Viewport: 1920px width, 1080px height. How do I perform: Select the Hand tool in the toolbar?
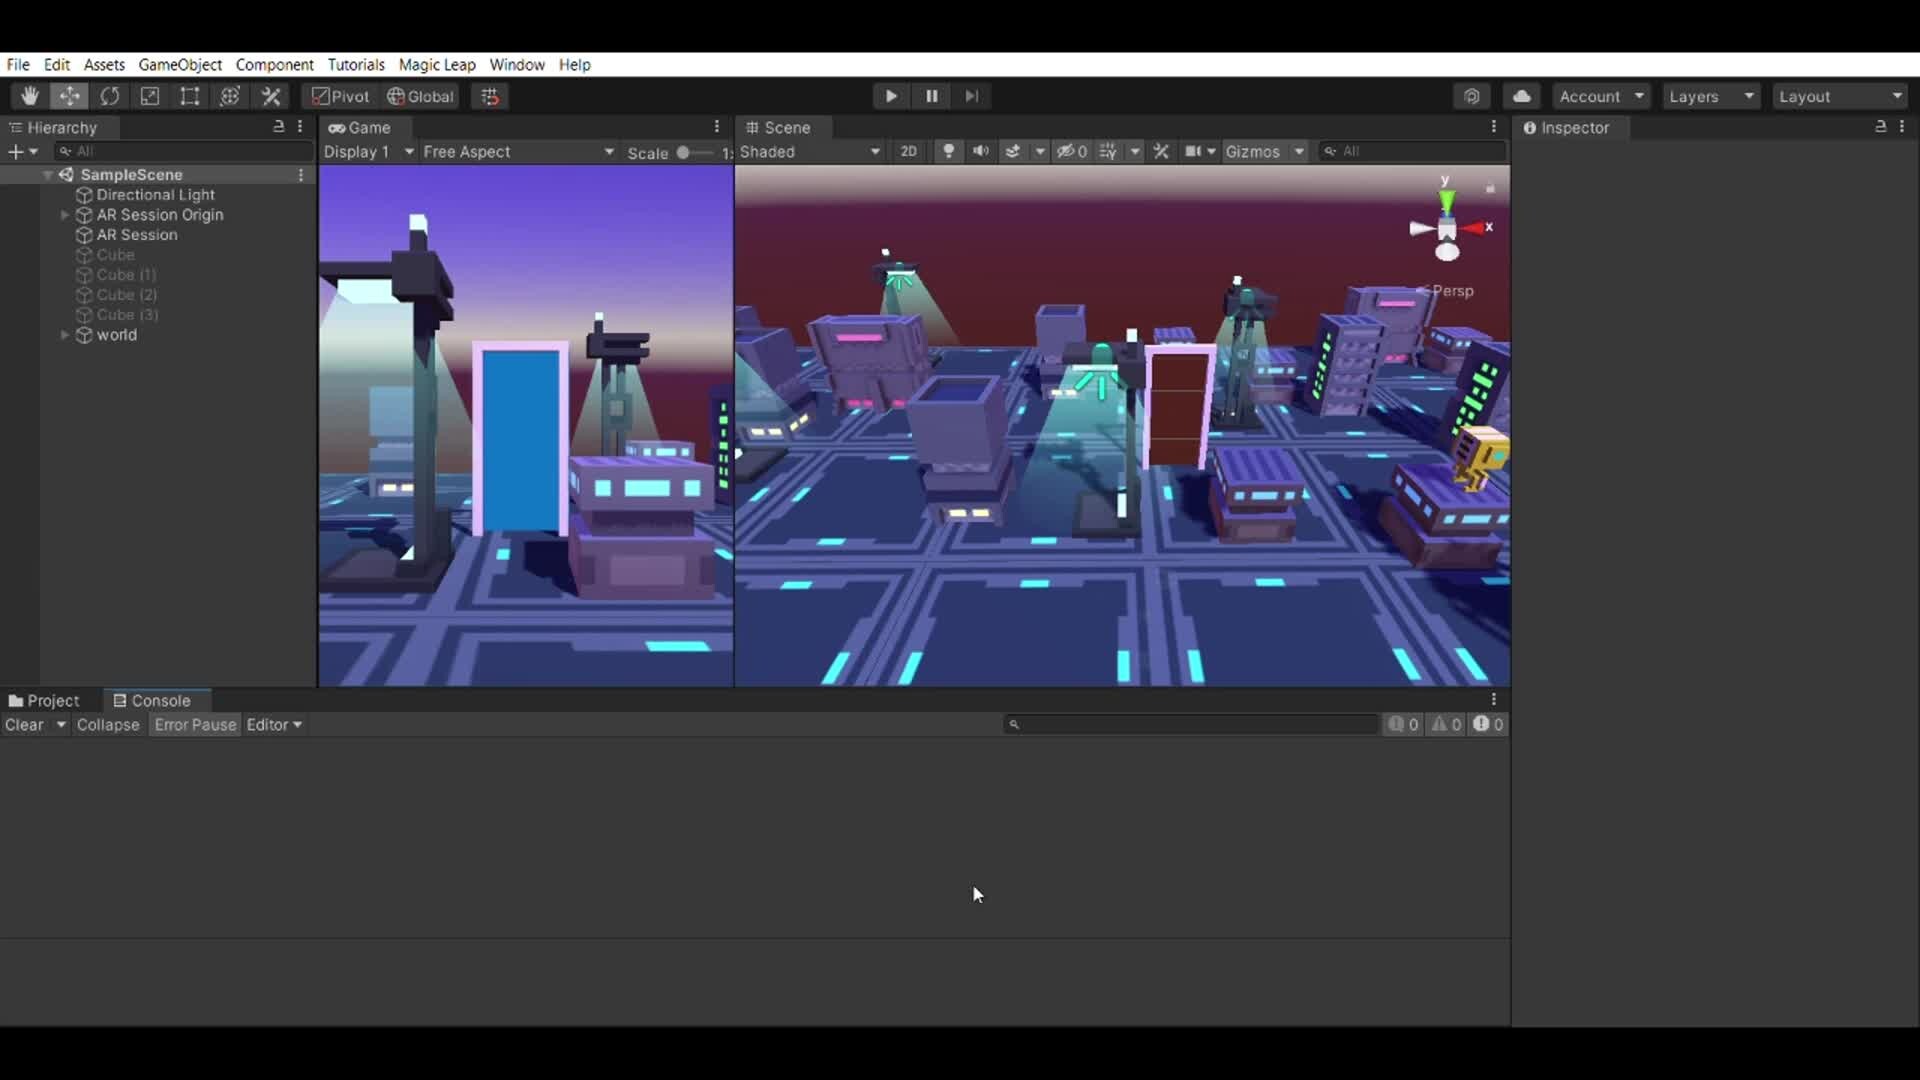click(28, 95)
